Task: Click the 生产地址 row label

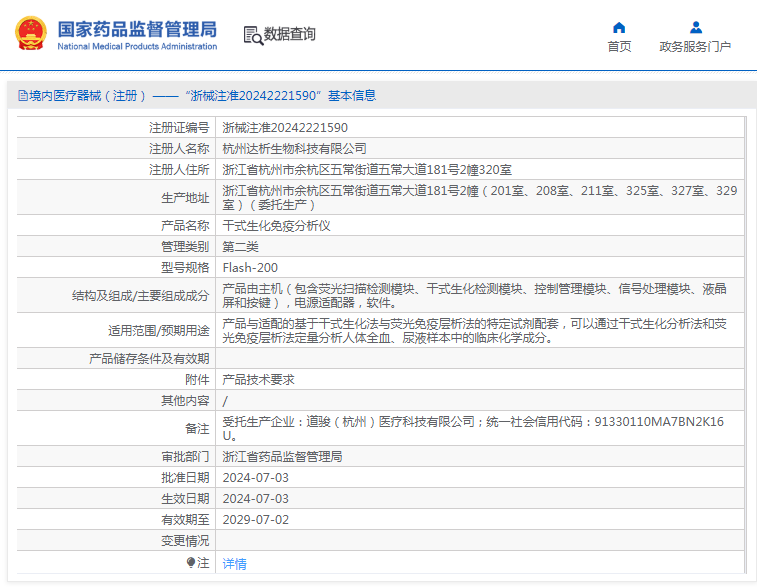Action: pyautogui.click(x=185, y=197)
